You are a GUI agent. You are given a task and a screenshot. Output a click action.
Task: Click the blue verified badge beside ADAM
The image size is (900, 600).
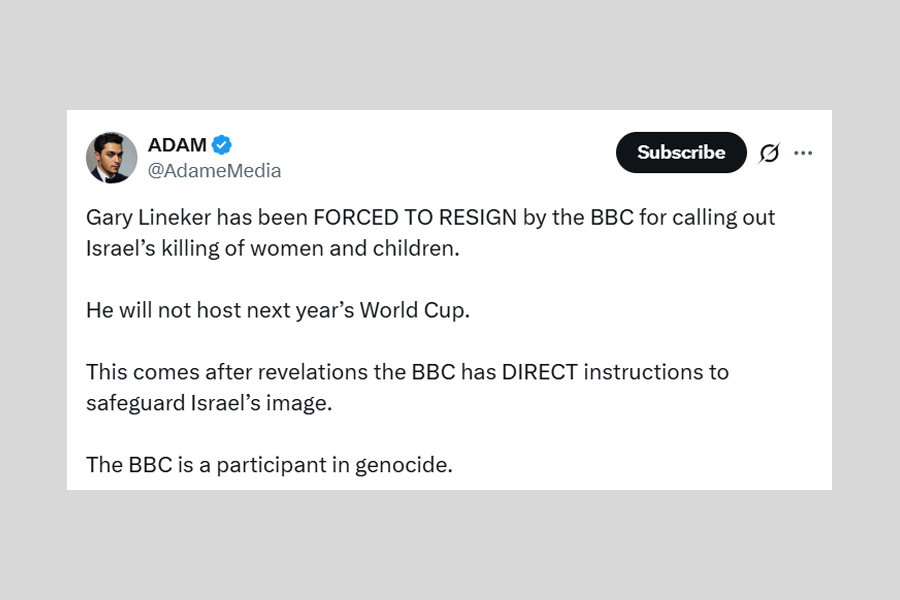click(222, 144)
